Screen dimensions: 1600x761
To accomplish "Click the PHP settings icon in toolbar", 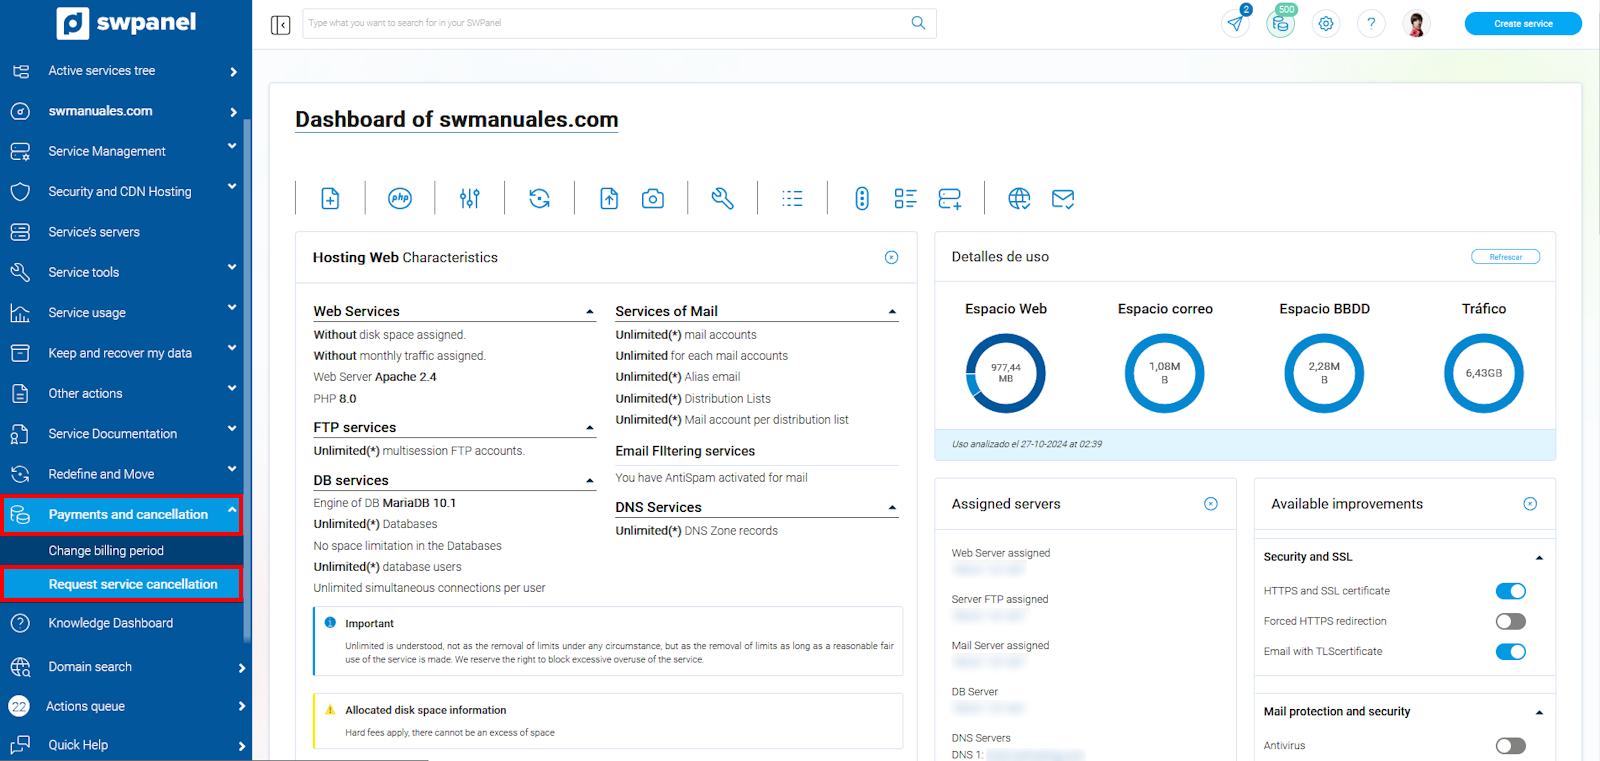I will tap(400, 198).
